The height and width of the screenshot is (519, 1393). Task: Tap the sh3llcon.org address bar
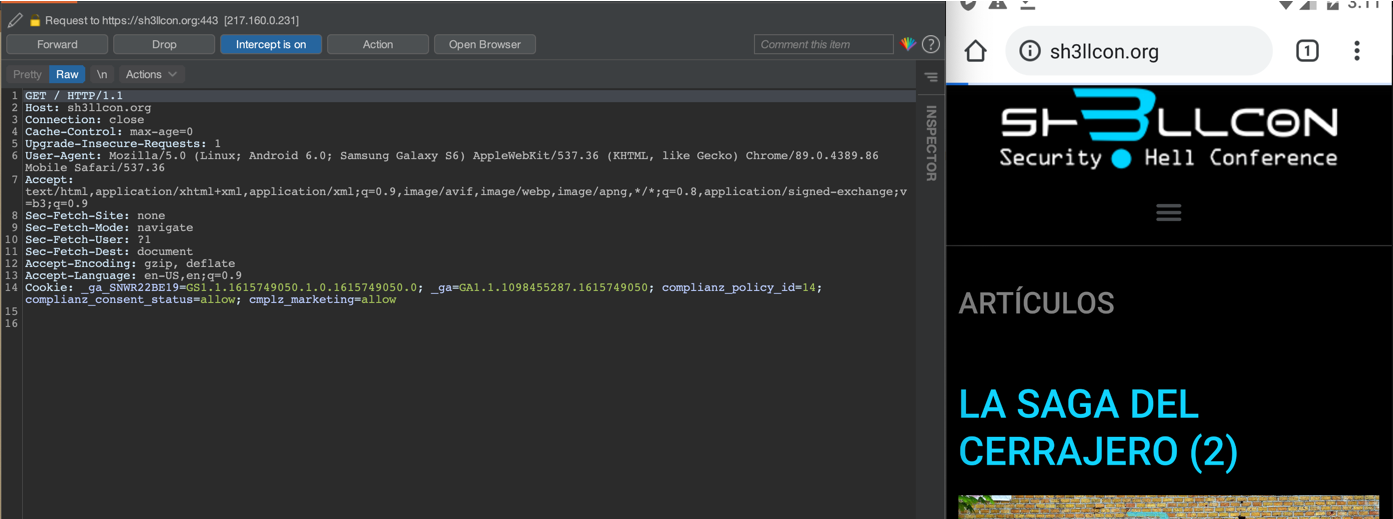[x=1139, y=51]
